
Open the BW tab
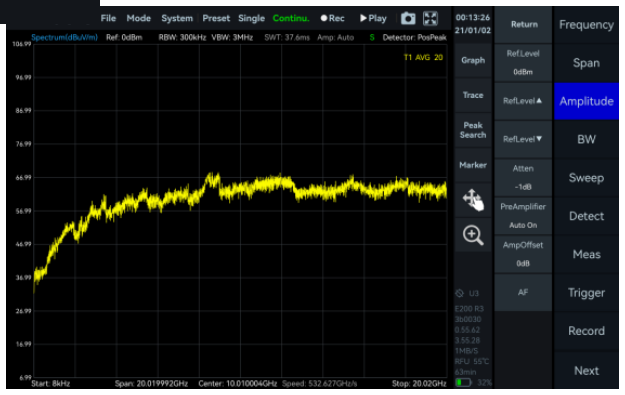point(586,140)
